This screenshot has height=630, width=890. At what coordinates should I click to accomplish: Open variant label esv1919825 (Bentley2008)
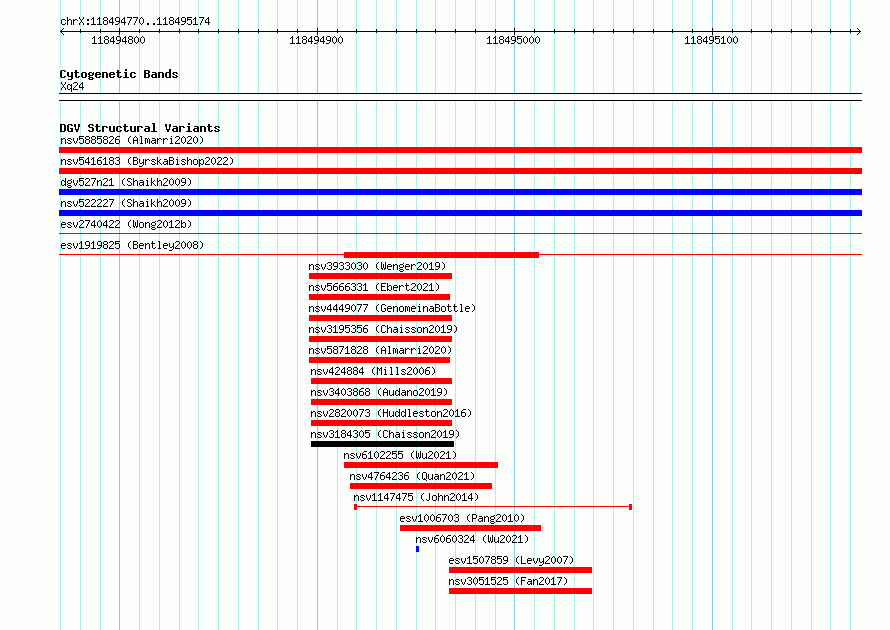[x=132, y=245]
